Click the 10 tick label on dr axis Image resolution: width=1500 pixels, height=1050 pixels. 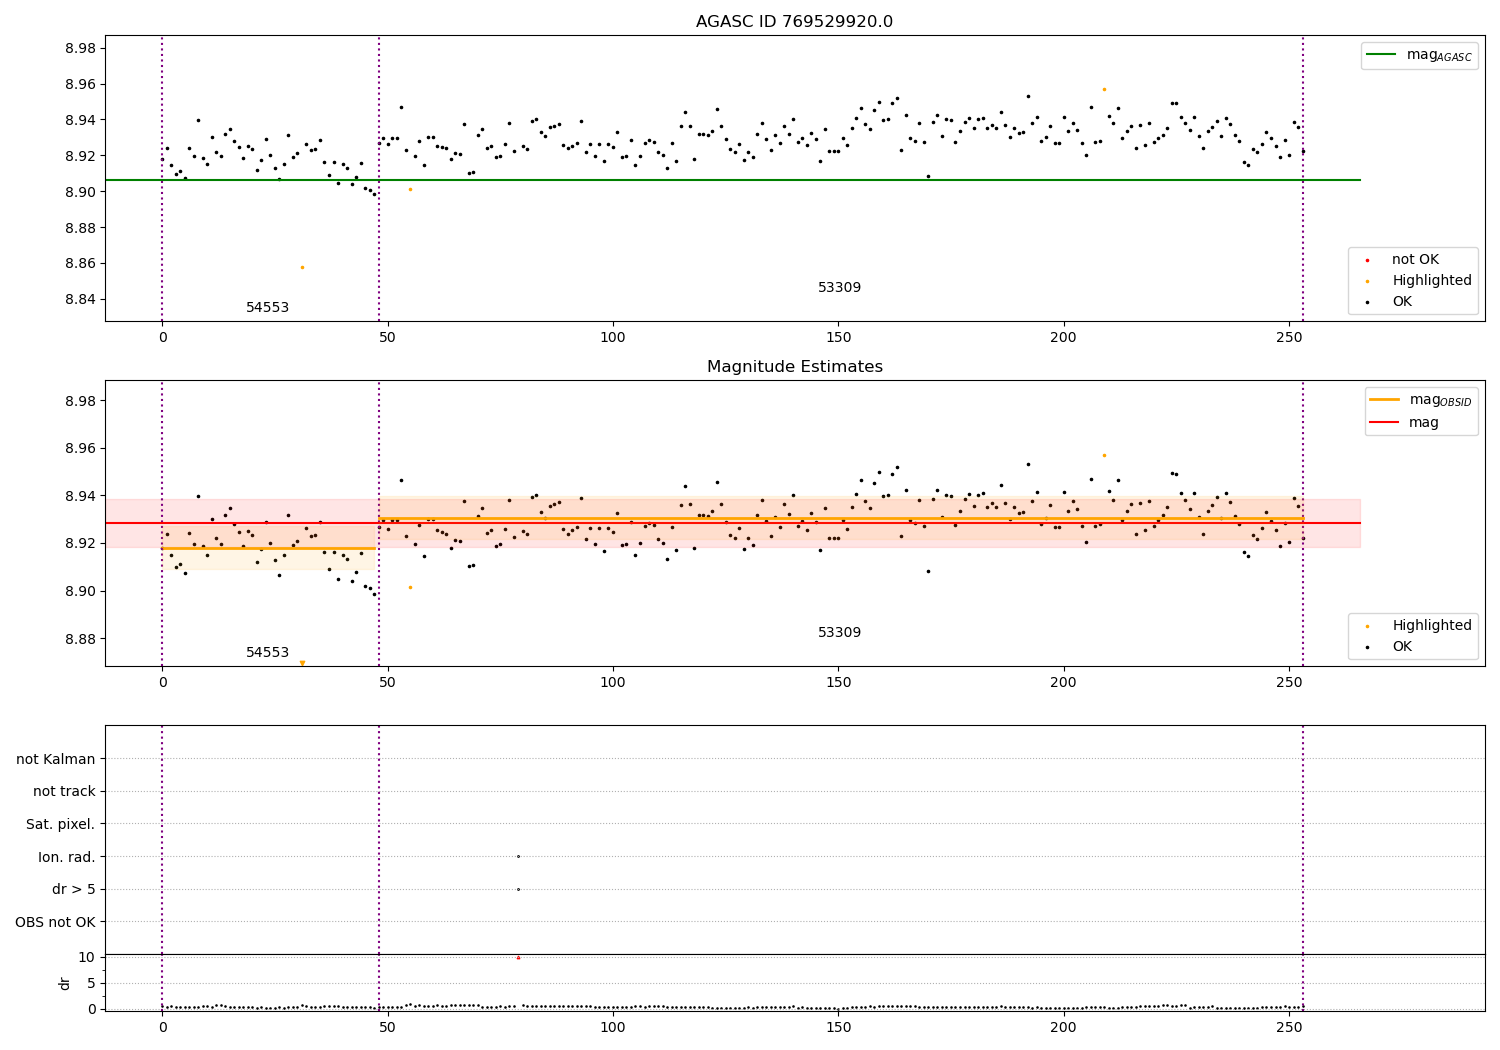click(87, 957)
